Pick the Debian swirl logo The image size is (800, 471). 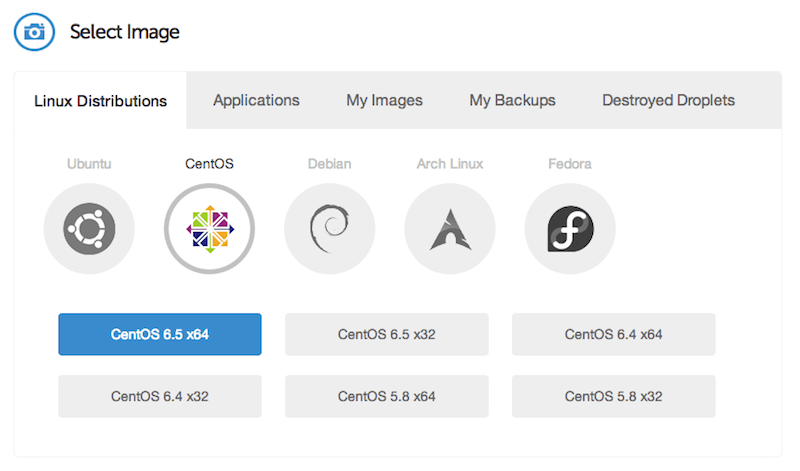coord(329,230)
